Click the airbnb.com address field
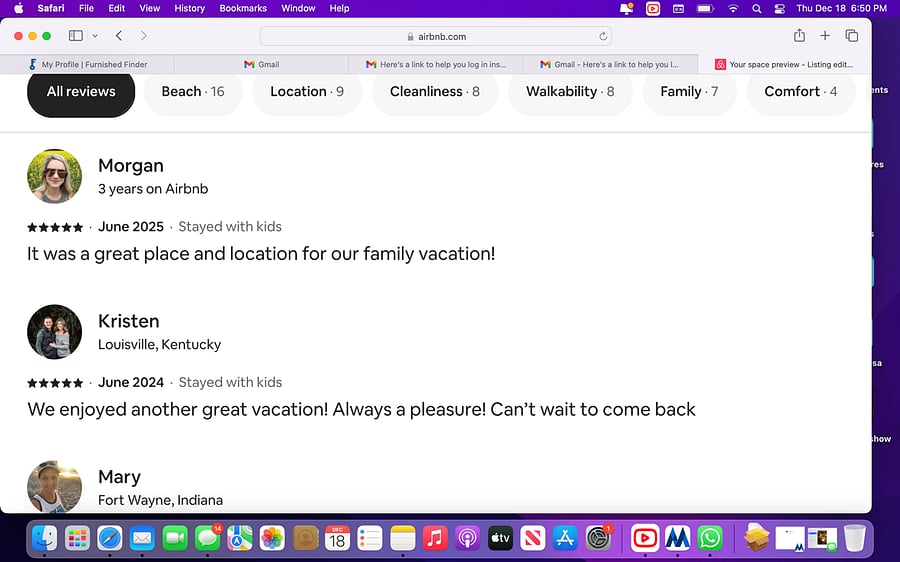Screen dimensions: 900x562 [436, 36]
